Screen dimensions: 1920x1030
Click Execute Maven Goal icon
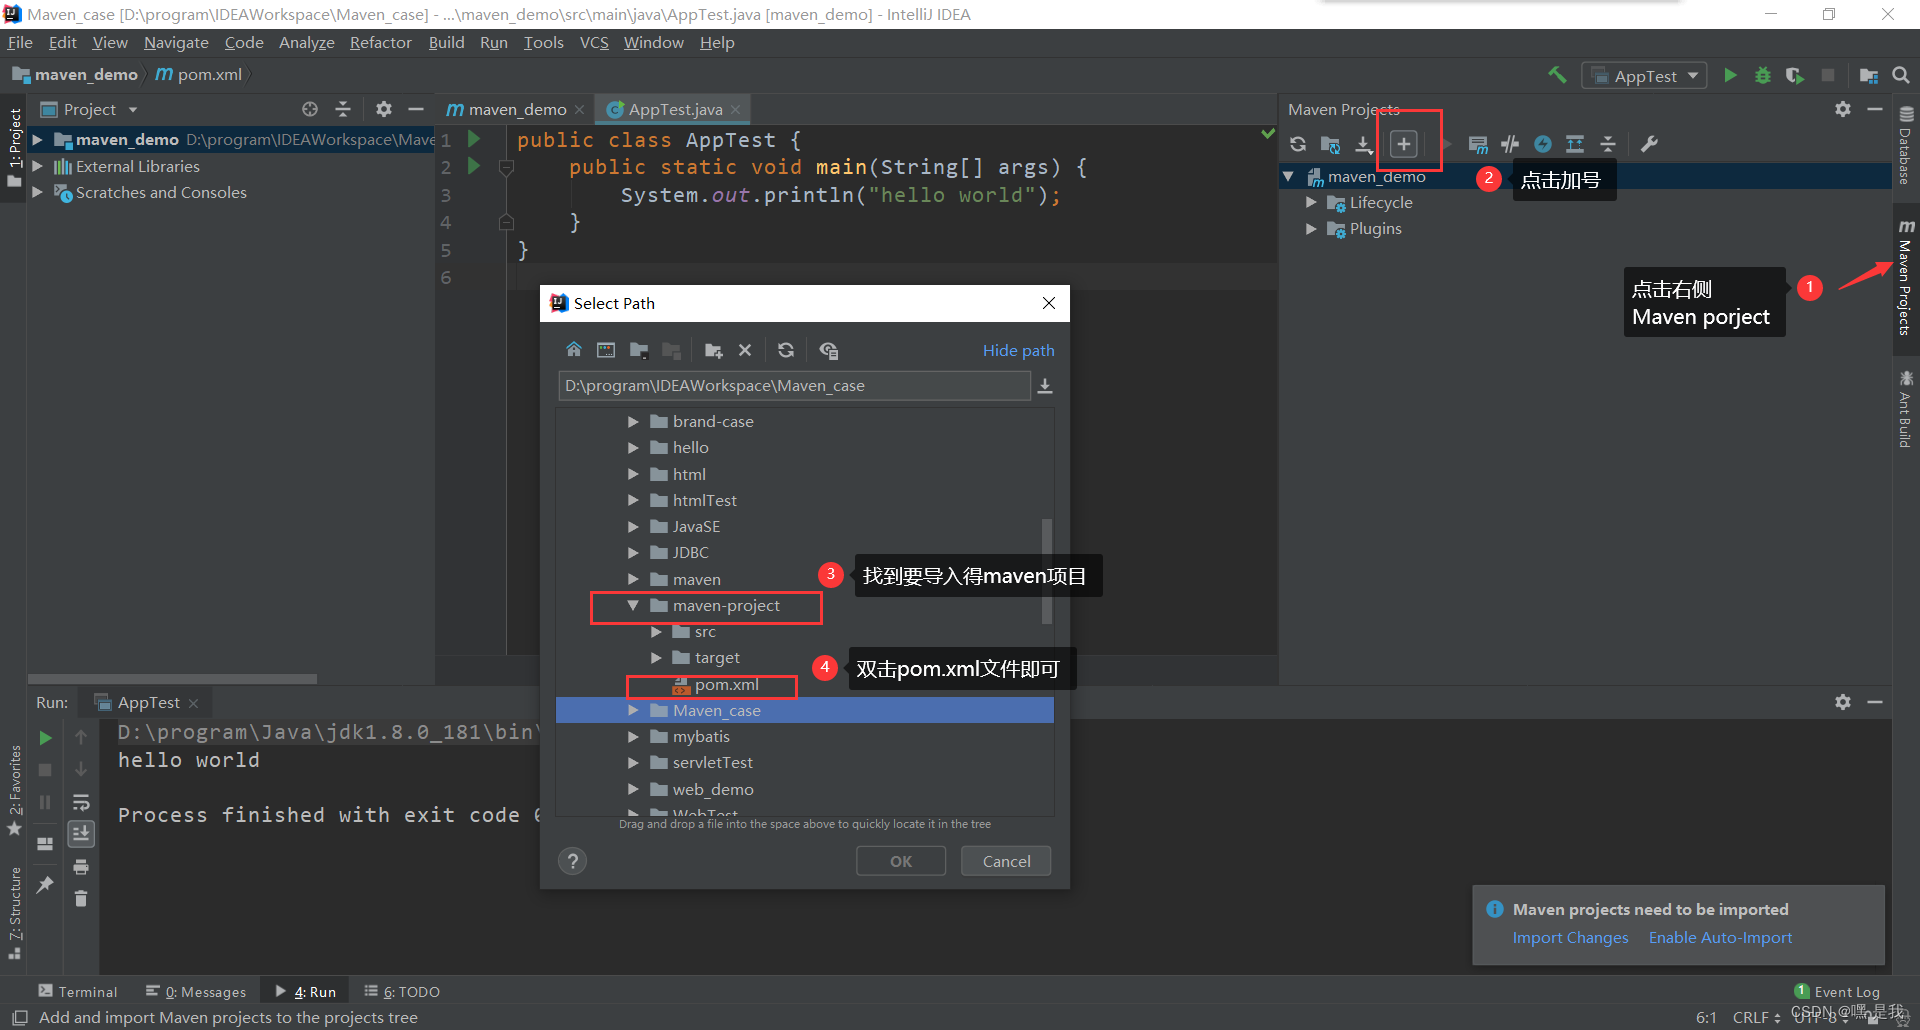tap(1478, 144)
